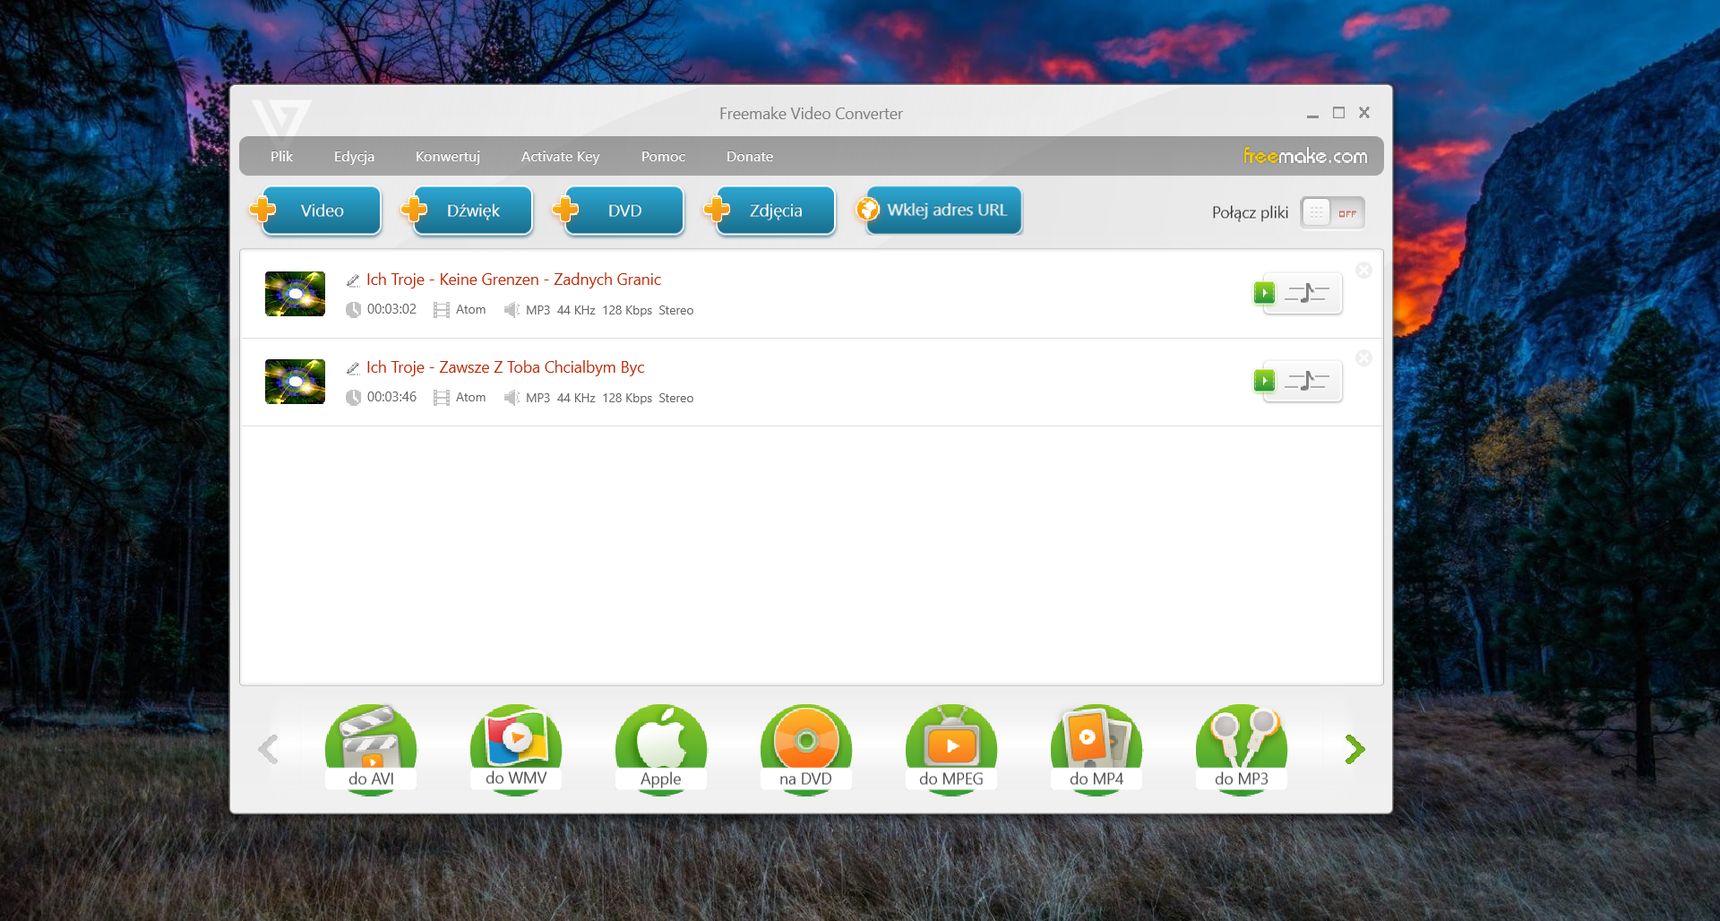Maximize the Freemake Video Converter window

1339,113
